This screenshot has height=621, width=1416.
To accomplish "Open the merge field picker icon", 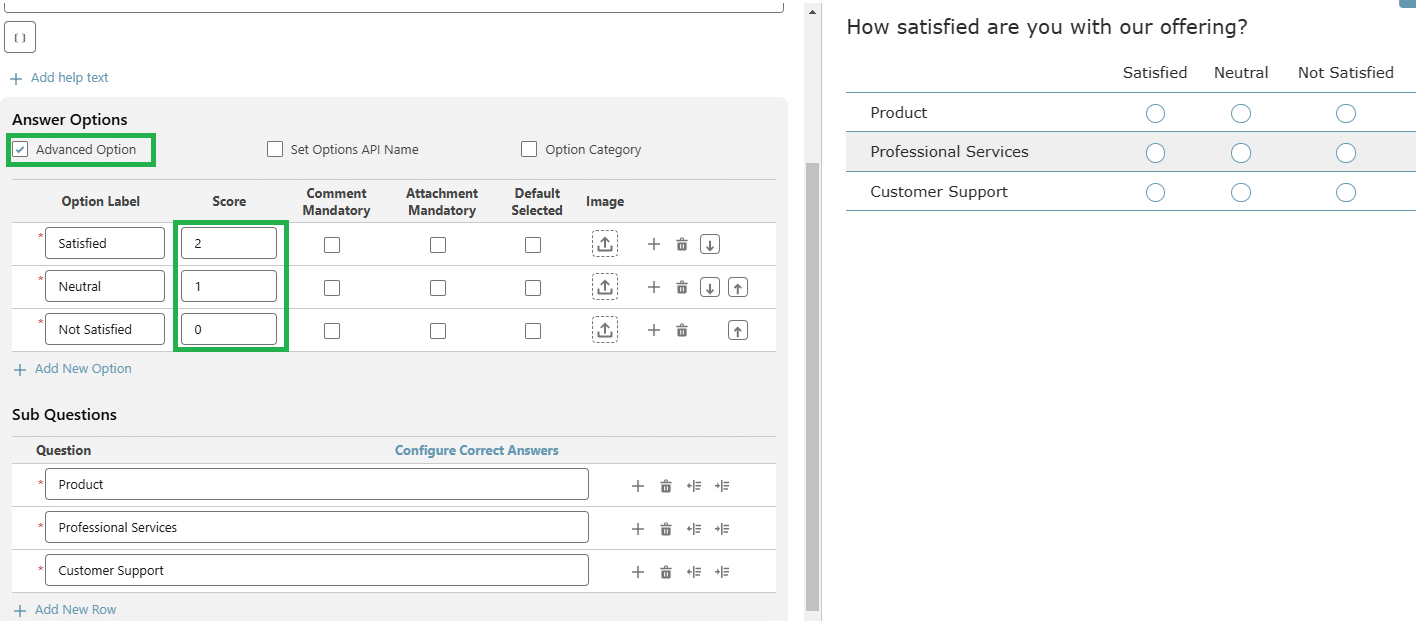I will 20,37.
